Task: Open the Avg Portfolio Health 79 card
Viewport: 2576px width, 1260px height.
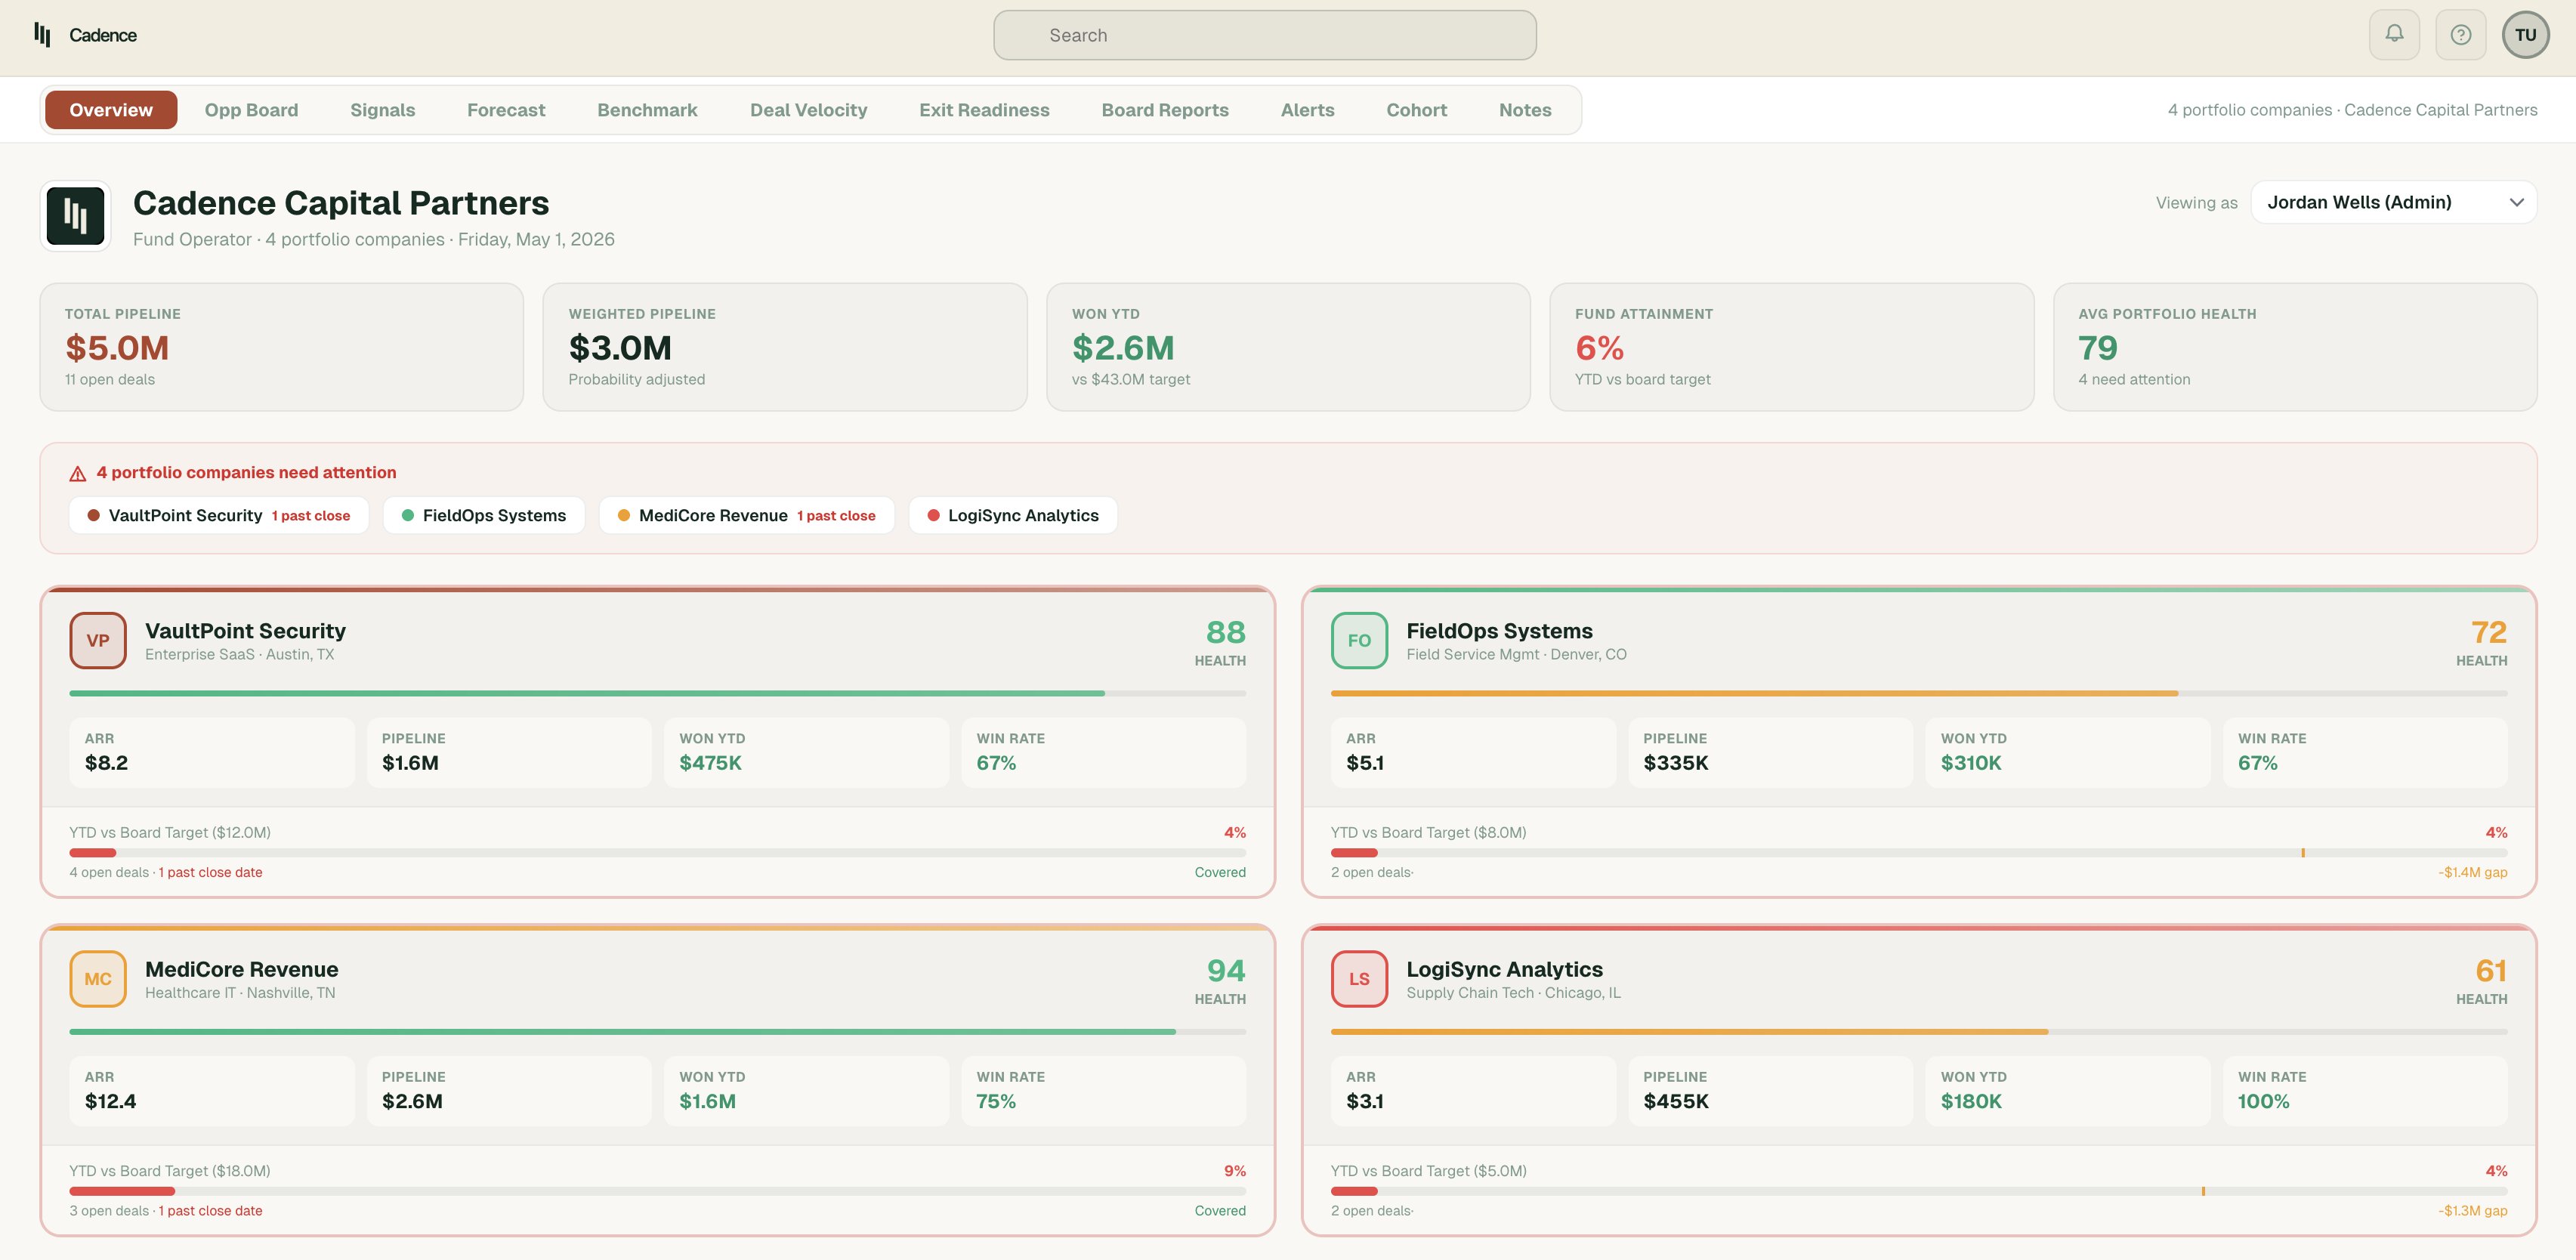Action: (2295, 347)
